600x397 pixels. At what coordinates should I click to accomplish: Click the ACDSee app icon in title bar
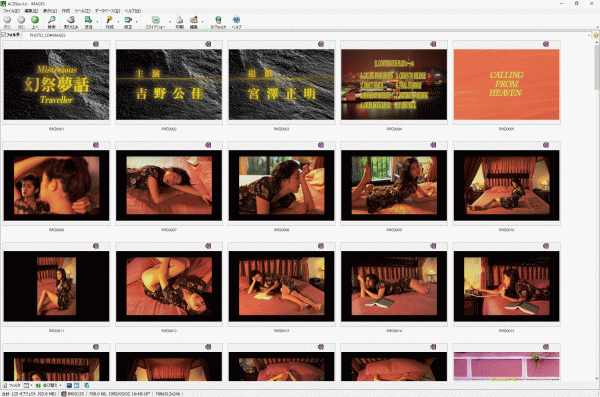[3, 3]
